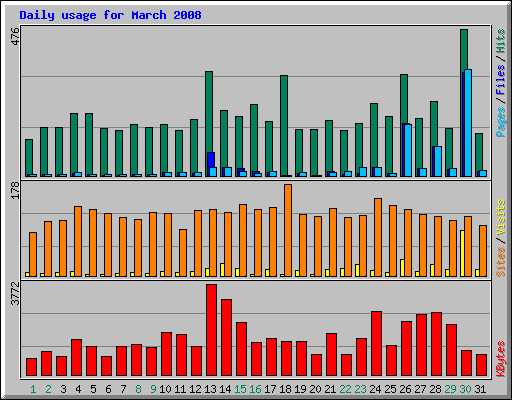Click day 27 on the x-axis
Screen dimensions: 512x400
[420, 389]
